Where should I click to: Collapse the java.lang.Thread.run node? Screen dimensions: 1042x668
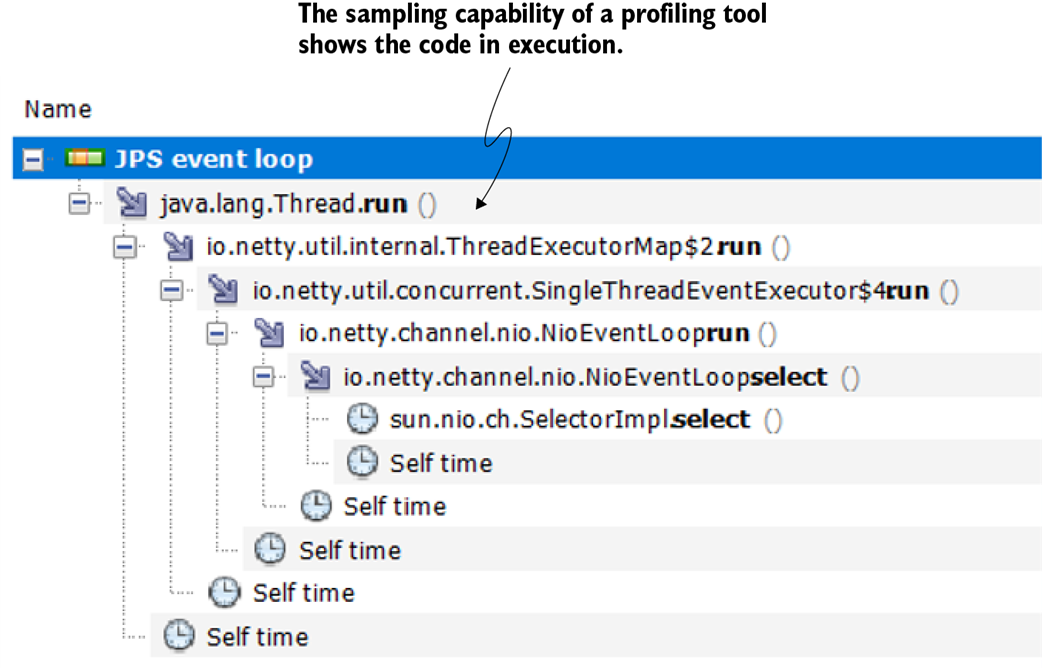click(x=79, y=204)
